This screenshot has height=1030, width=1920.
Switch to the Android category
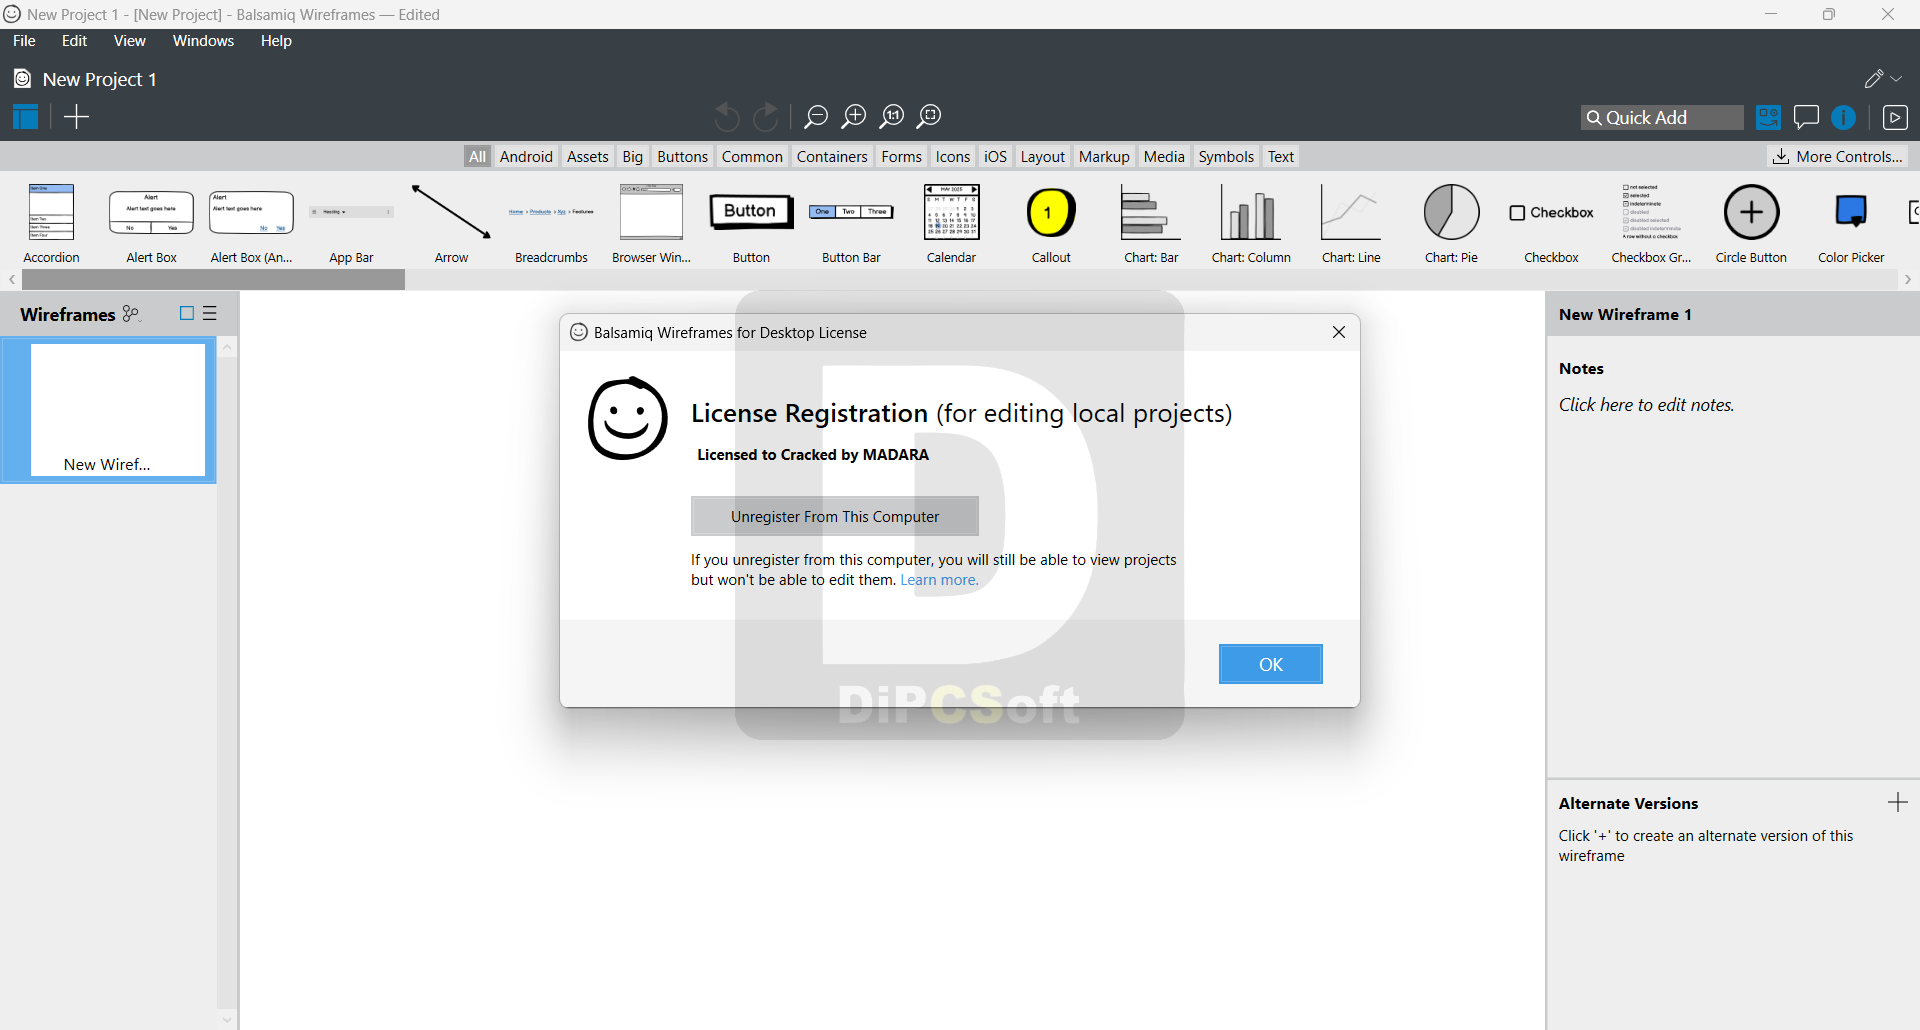pyautogui.click(x=526, y=156)
